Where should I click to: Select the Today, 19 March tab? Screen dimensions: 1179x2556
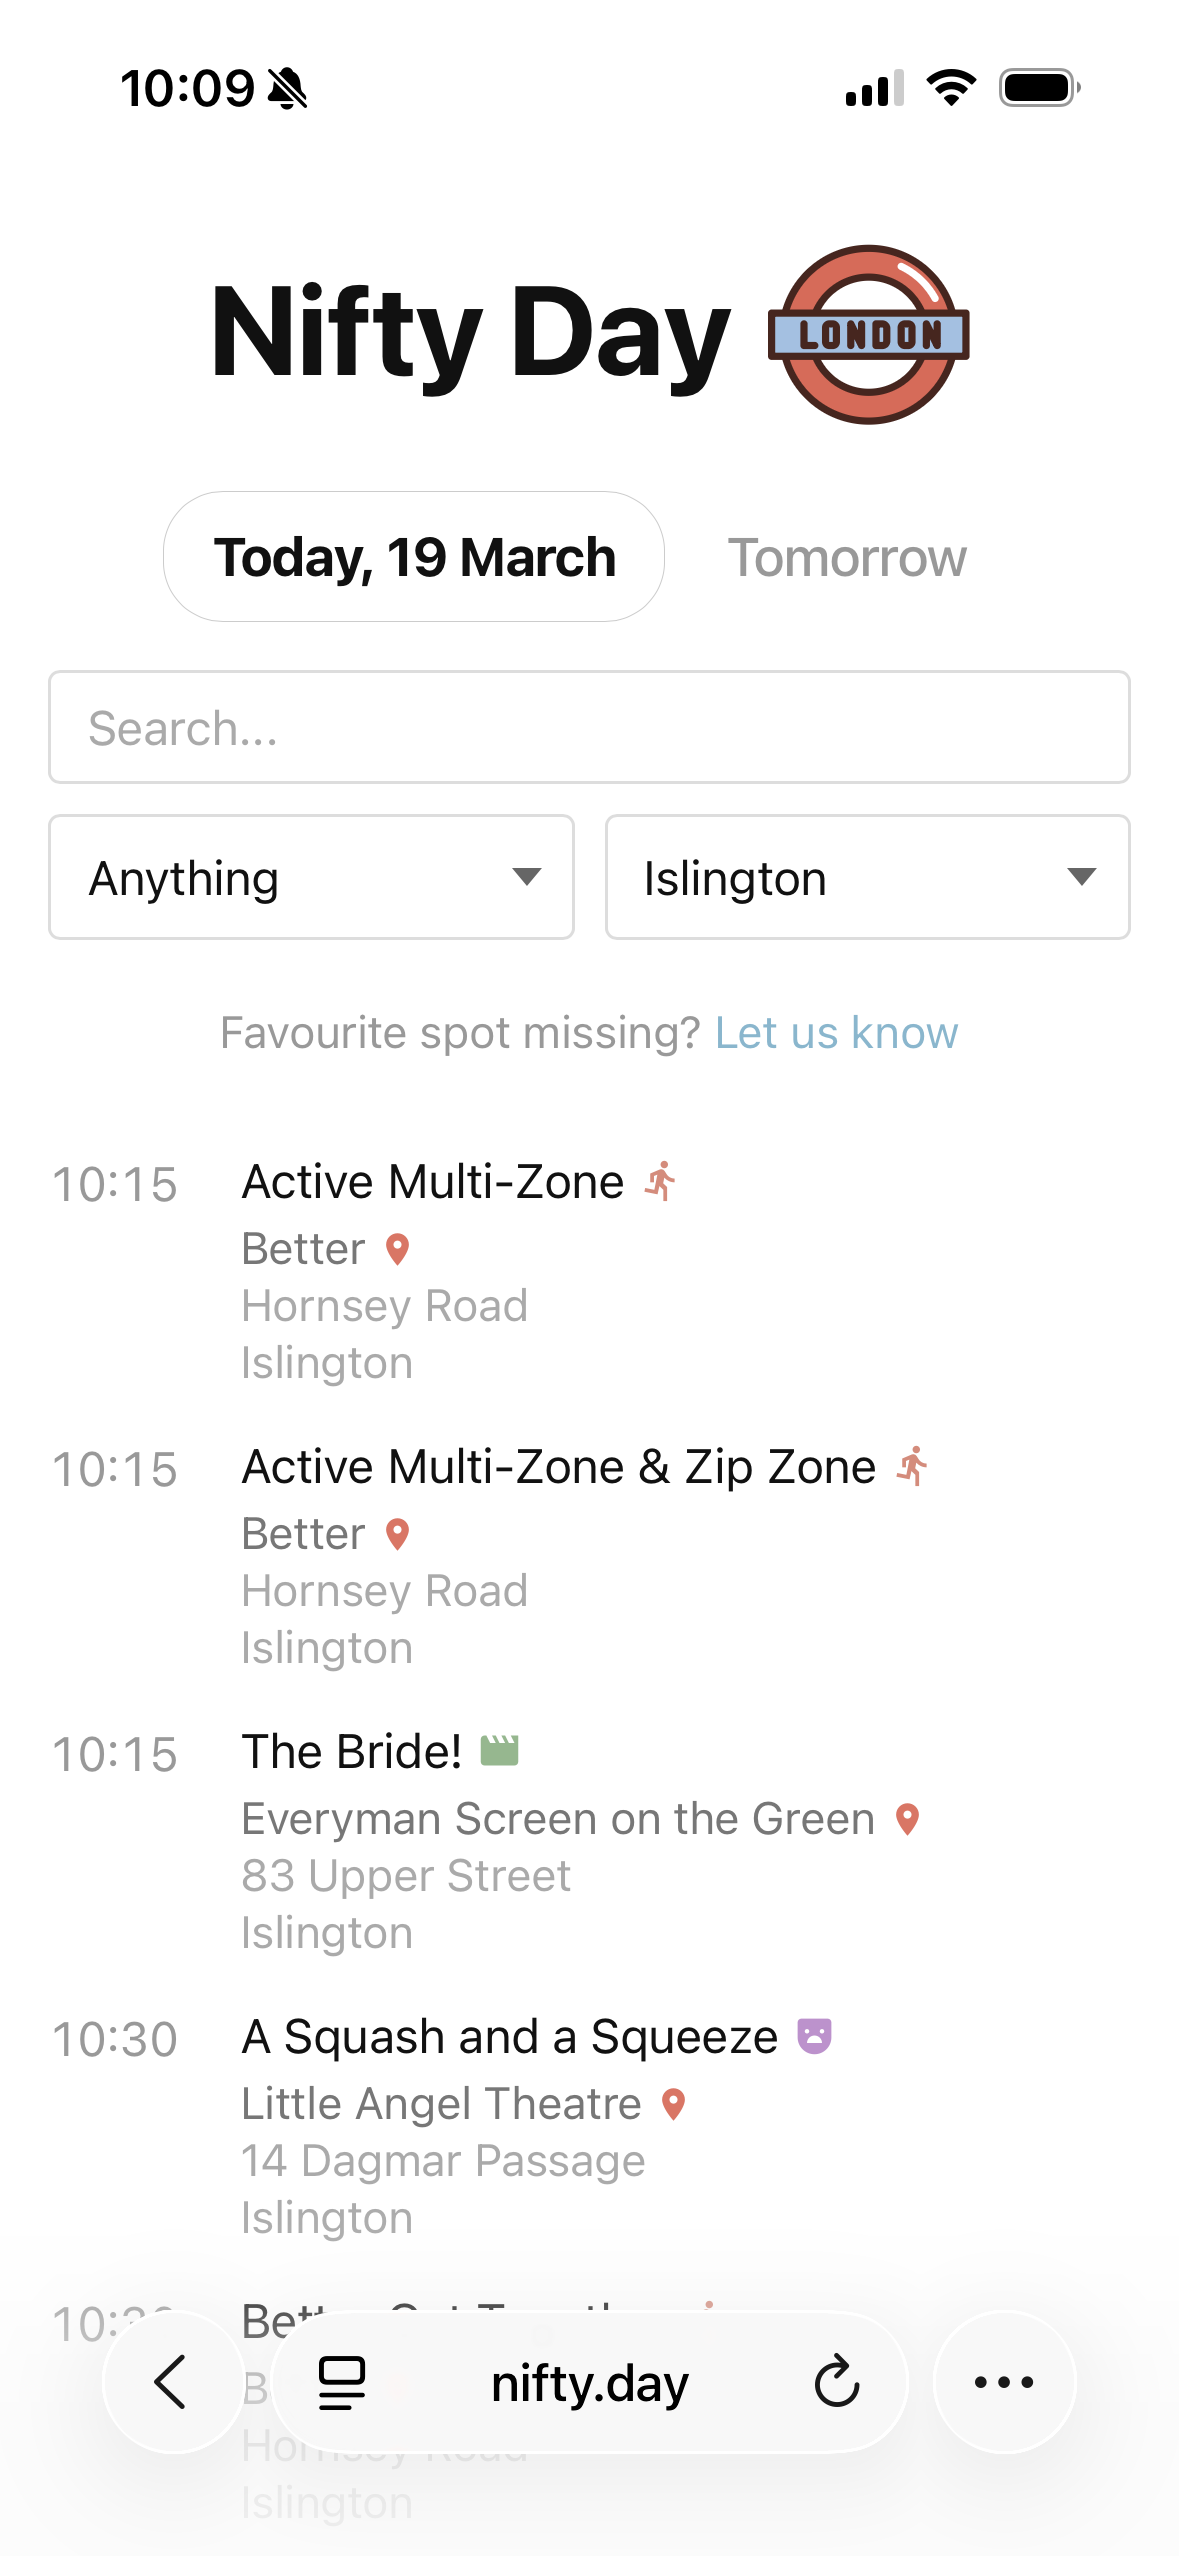(414, 557)
